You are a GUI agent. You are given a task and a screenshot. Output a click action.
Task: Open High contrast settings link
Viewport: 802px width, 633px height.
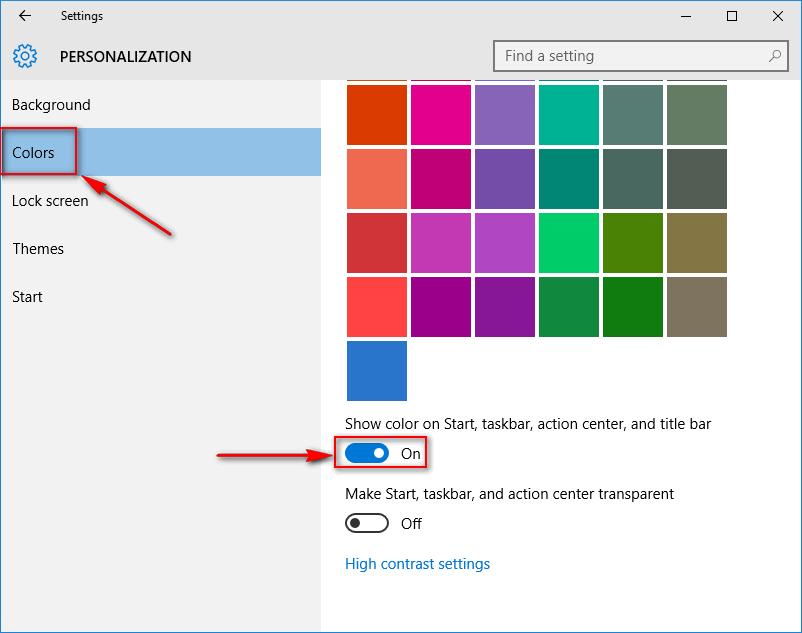417,563
